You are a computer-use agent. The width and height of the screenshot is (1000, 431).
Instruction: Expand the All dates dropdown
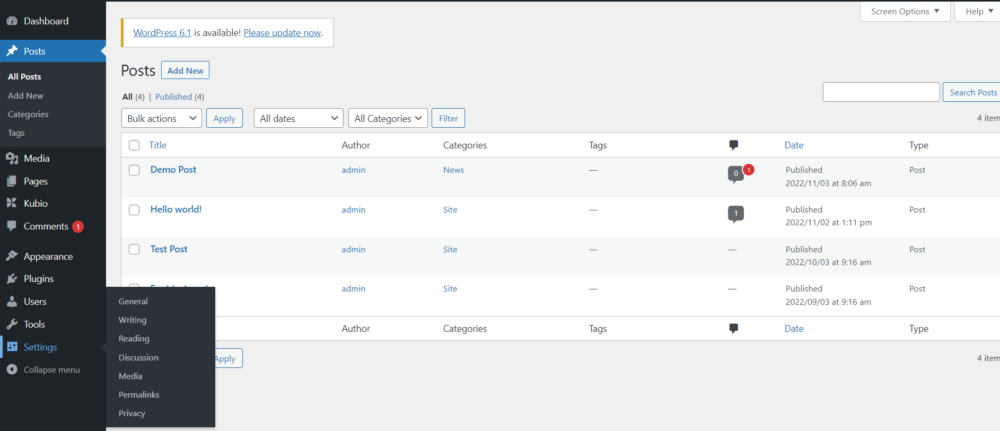click(298, 118)
